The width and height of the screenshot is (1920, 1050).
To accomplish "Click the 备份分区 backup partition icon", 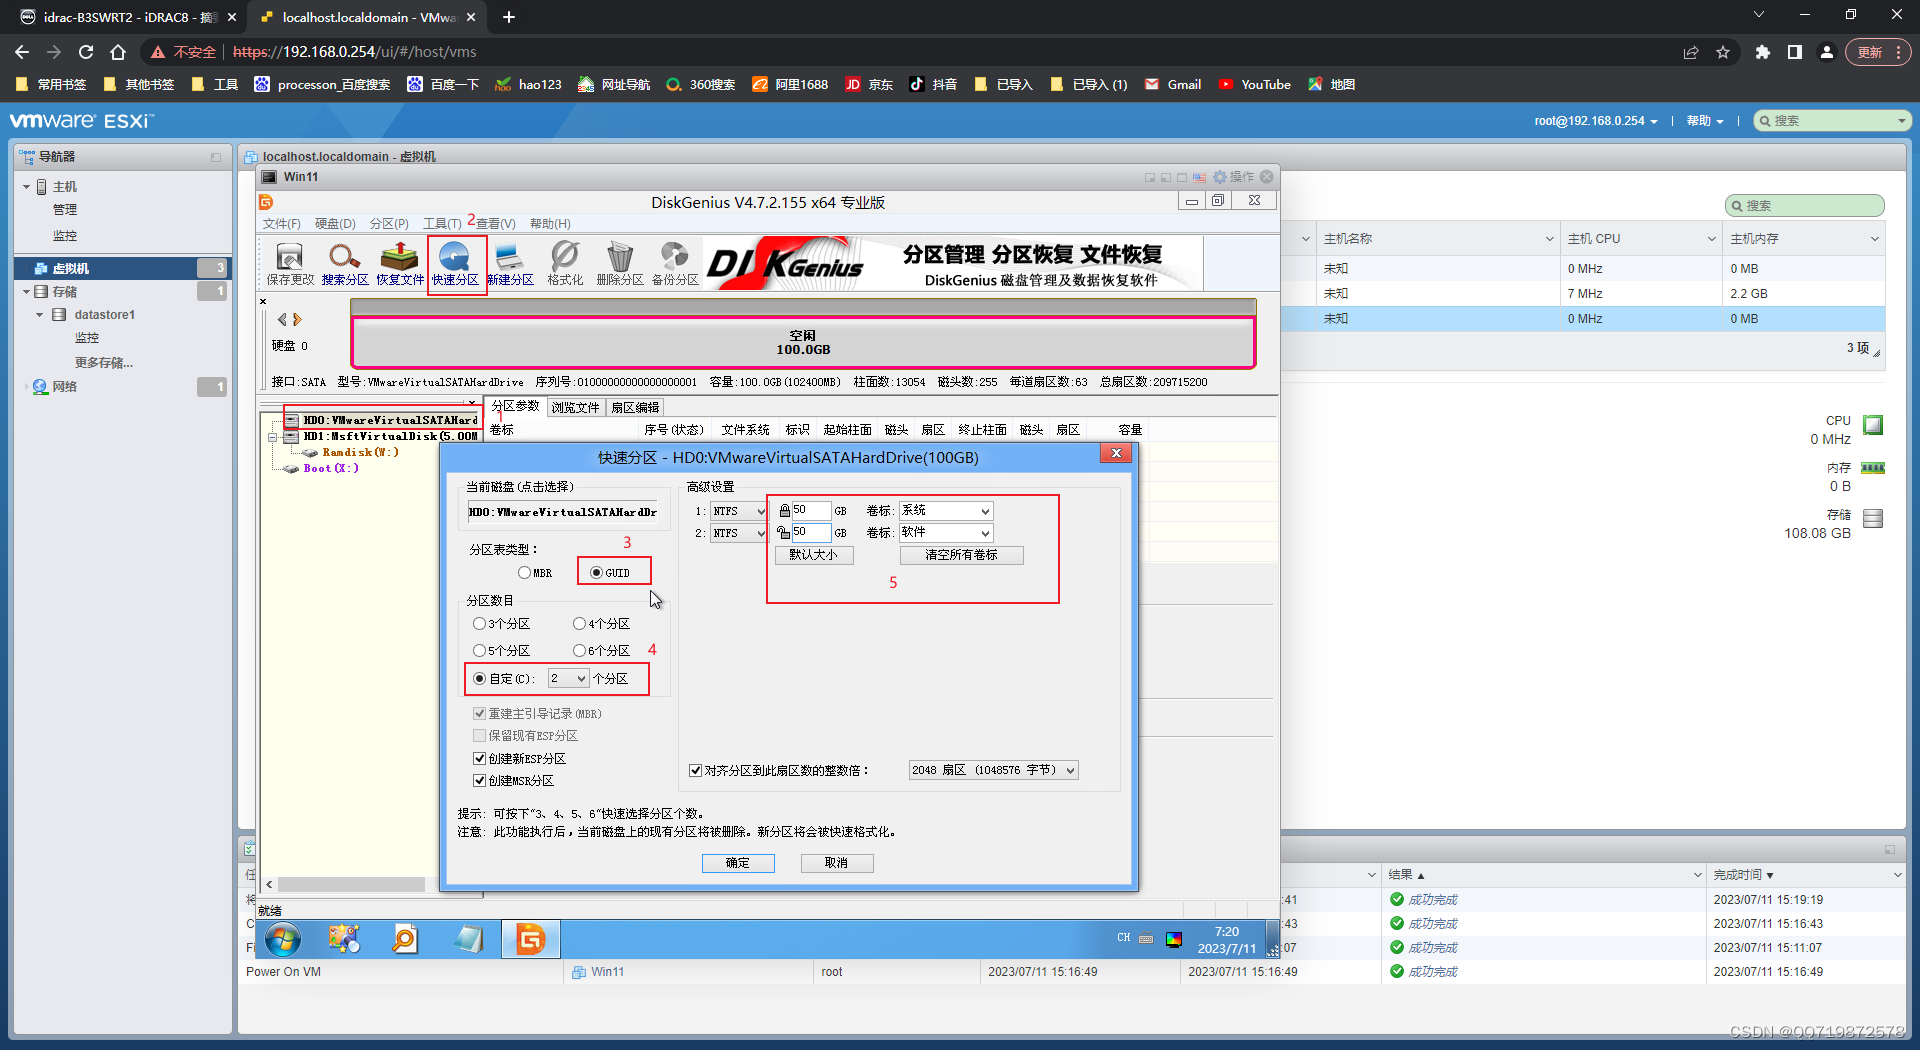I will 675,264.
